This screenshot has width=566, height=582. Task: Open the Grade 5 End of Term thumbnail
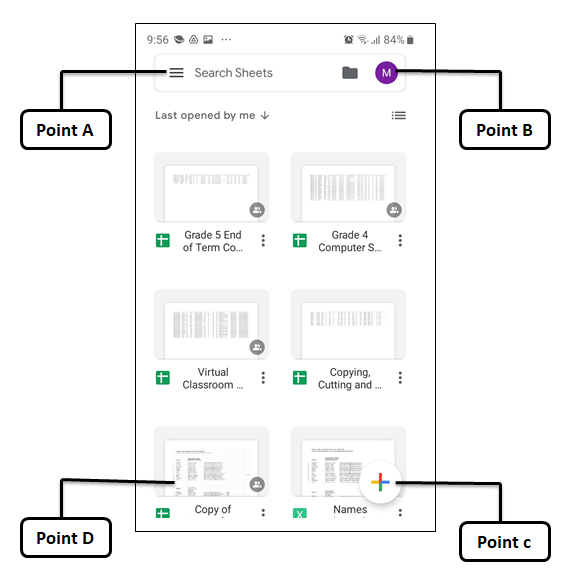coord(211,187)
